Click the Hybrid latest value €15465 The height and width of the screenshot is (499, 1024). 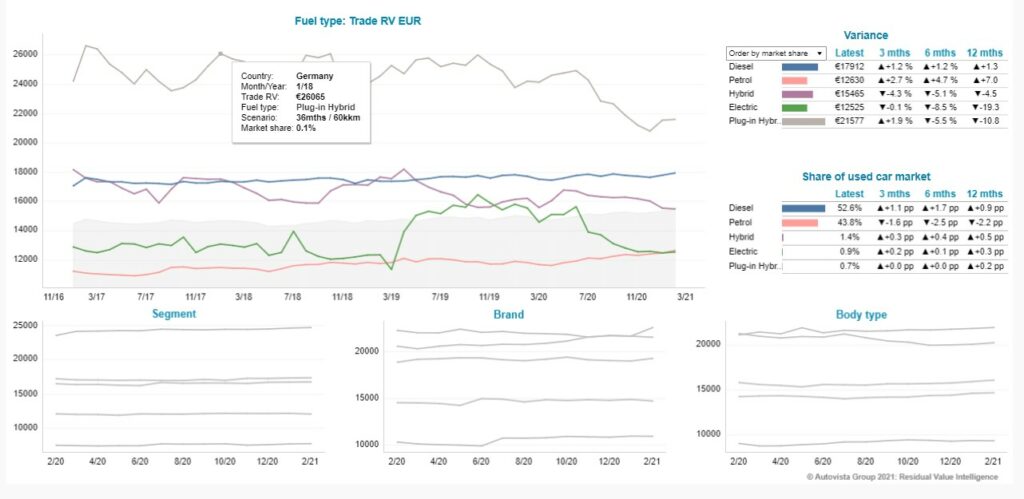tap(849, 94)
